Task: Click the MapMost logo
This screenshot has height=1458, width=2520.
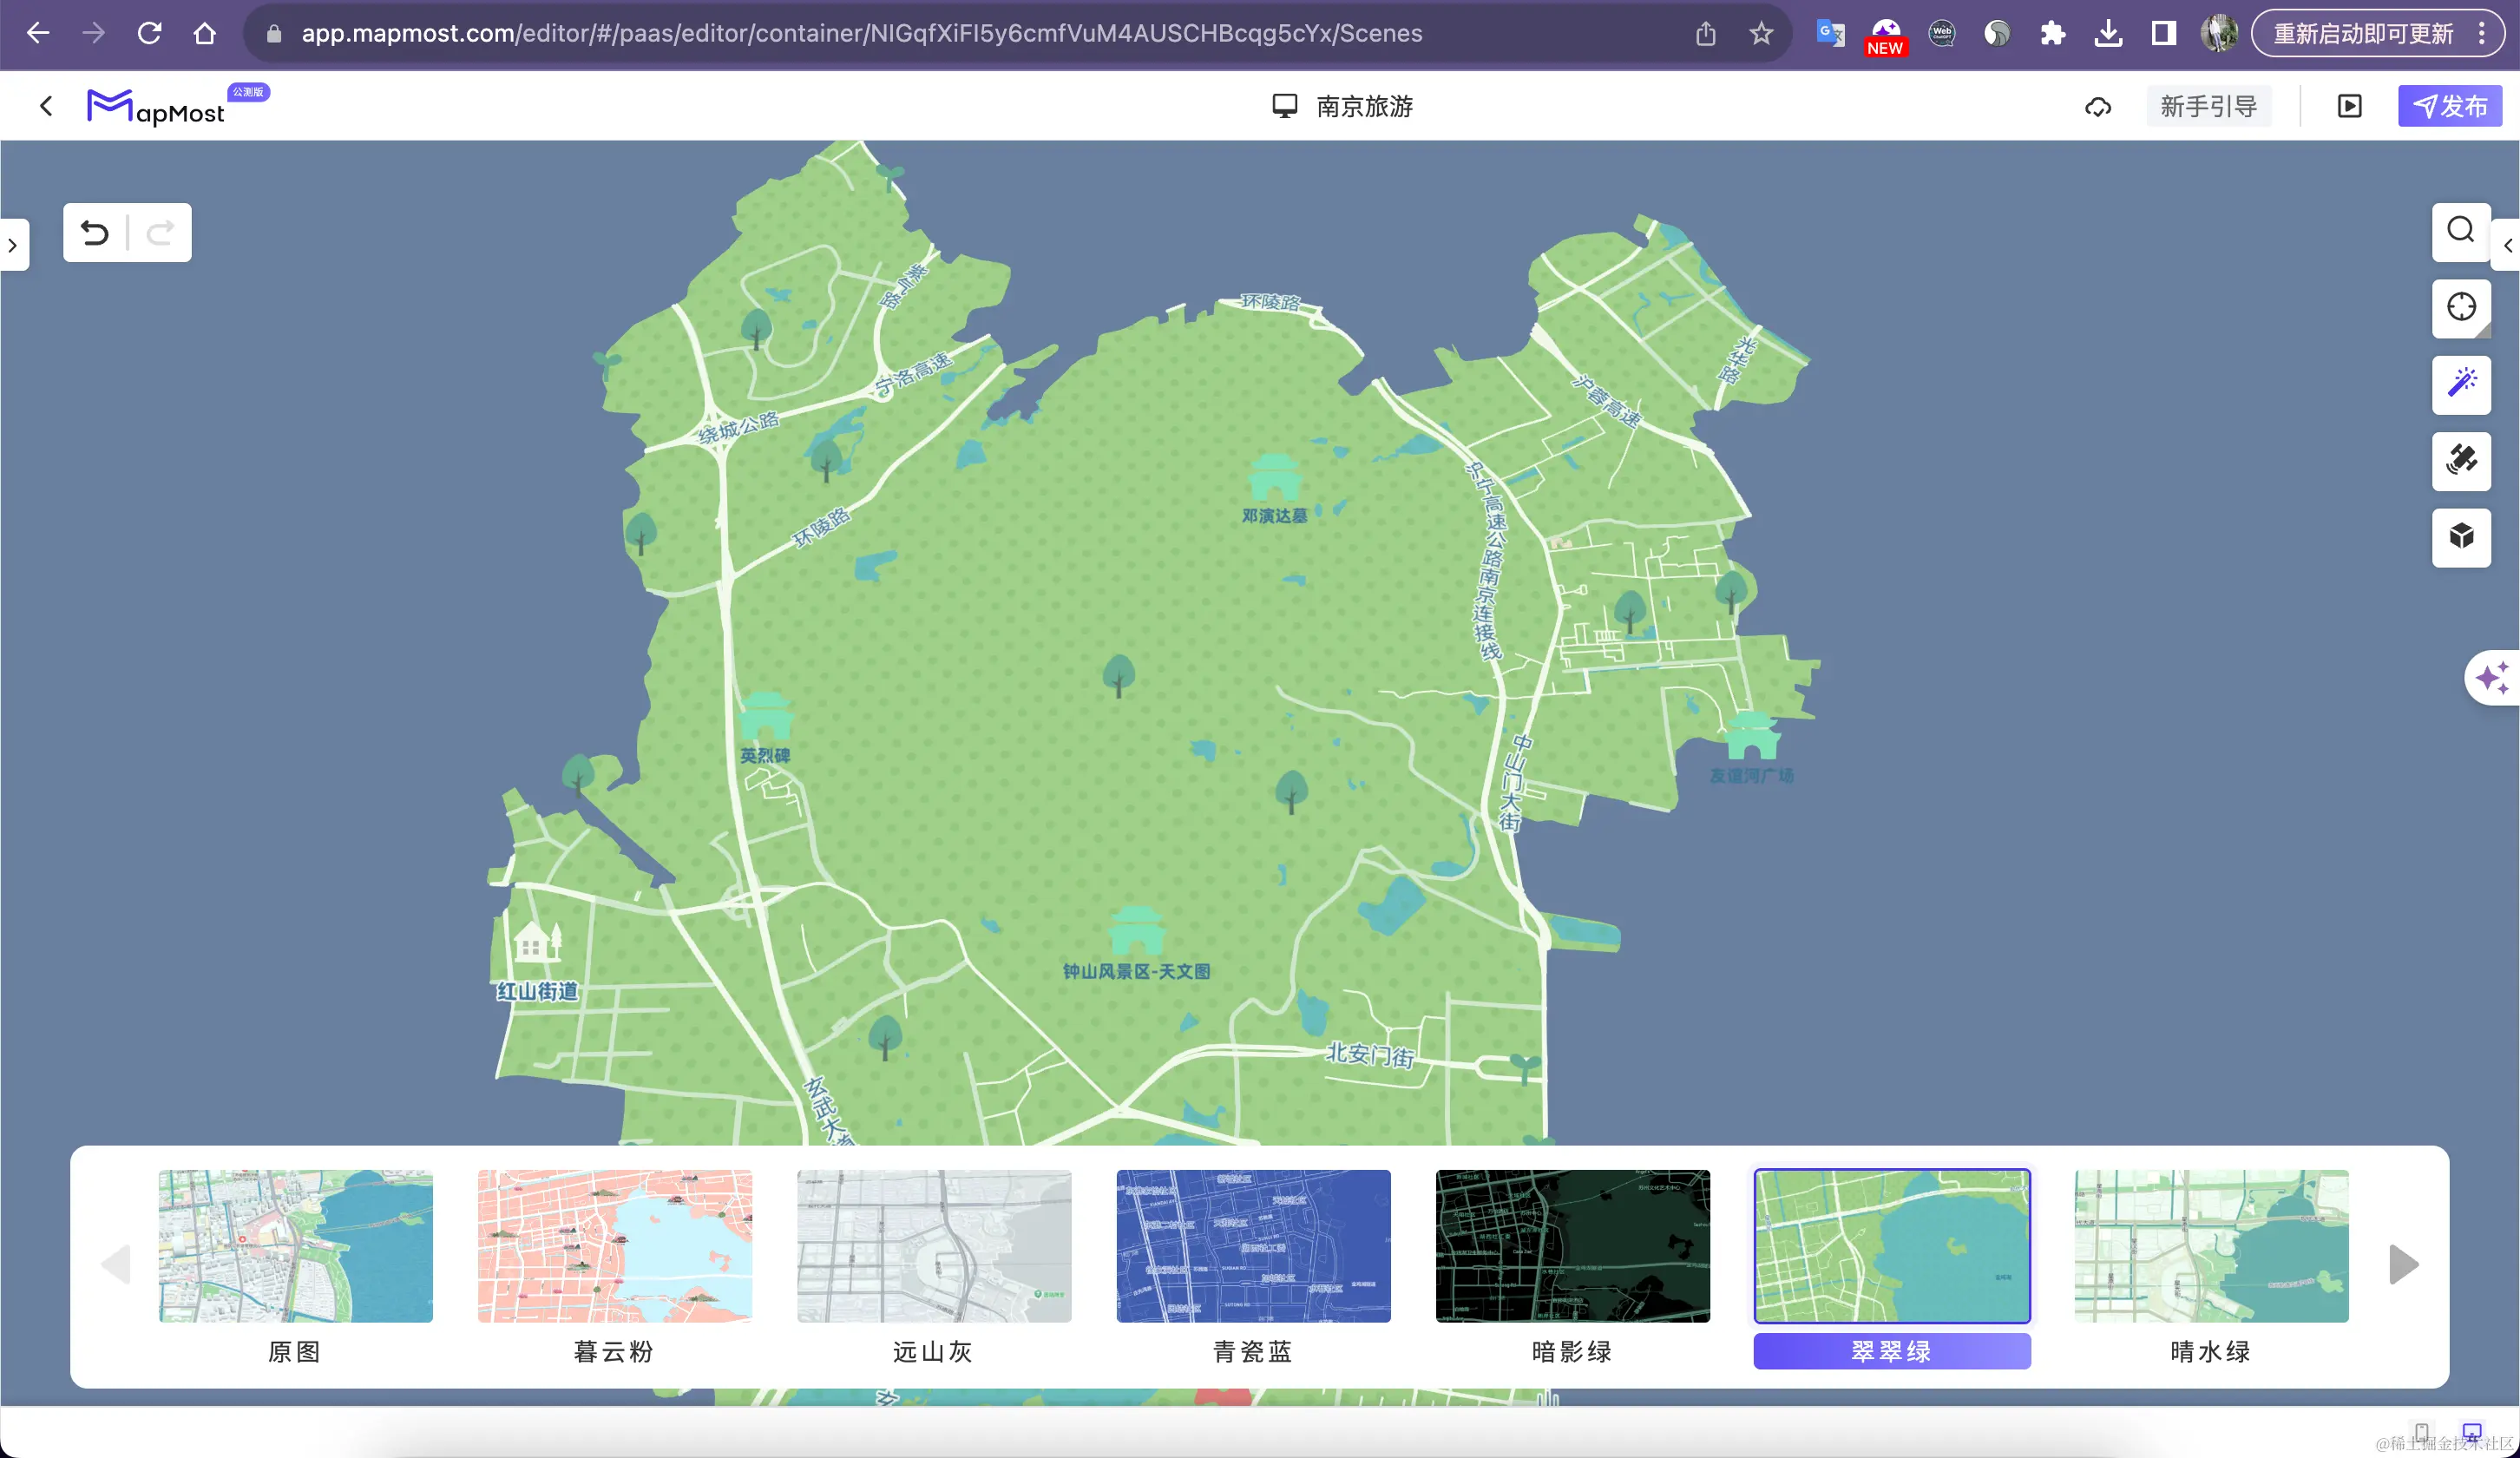Action: pos(155,107)
